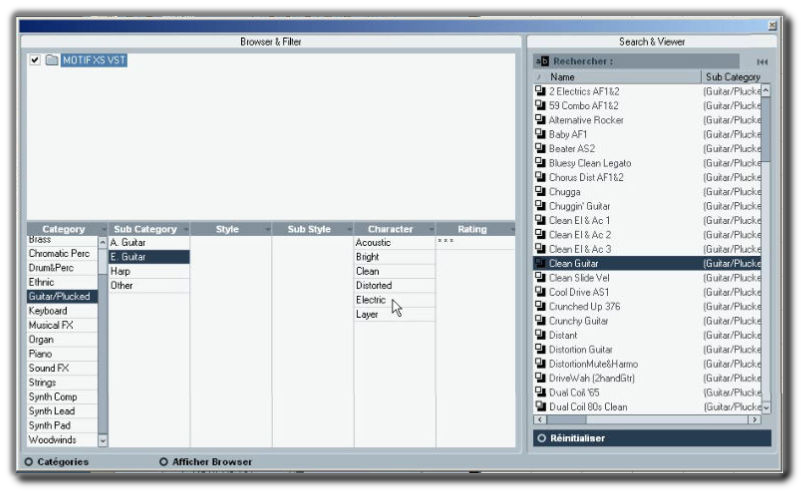Image resolution: width=809 pixels, height=499 pixels.
Task: Click the preset icon beside DriveWah (2handGtr)
Action: coord(540,378)
